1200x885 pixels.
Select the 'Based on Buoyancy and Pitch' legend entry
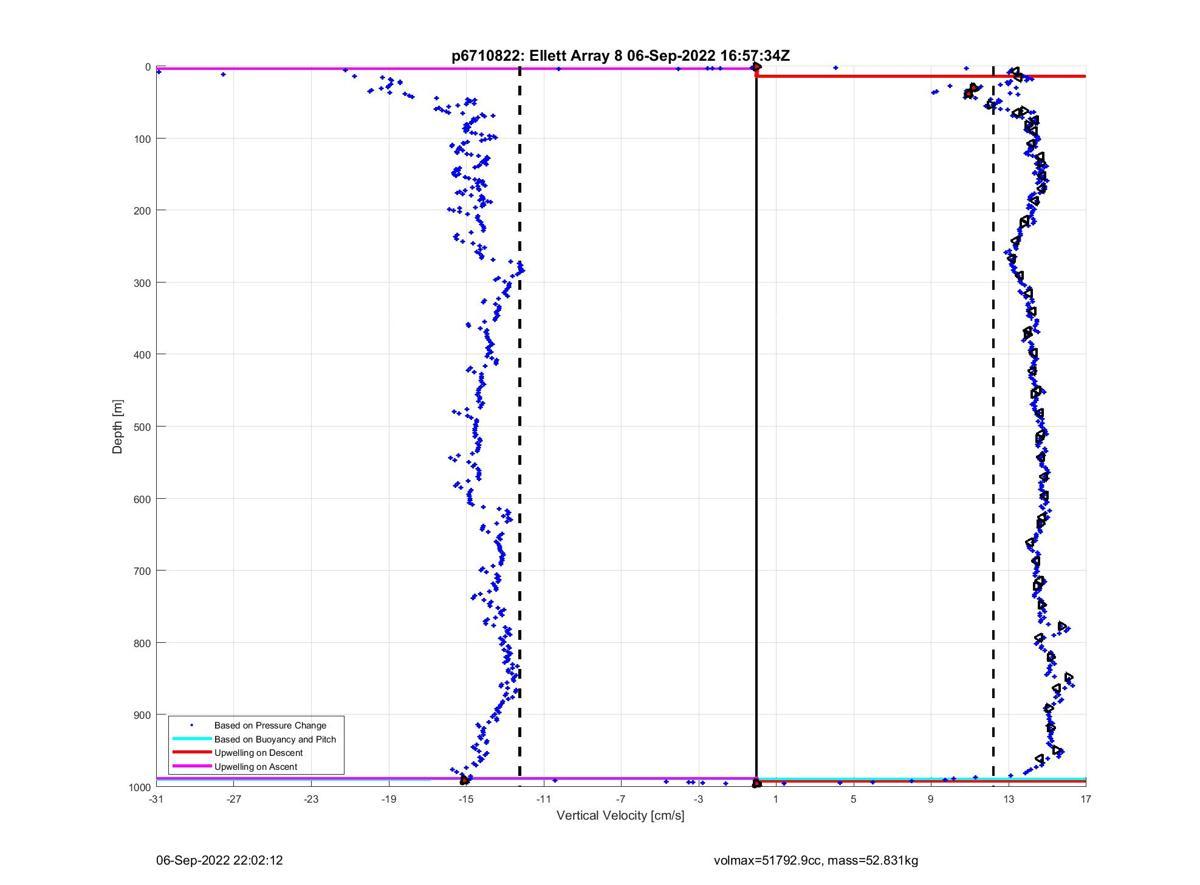pos(275,739)
